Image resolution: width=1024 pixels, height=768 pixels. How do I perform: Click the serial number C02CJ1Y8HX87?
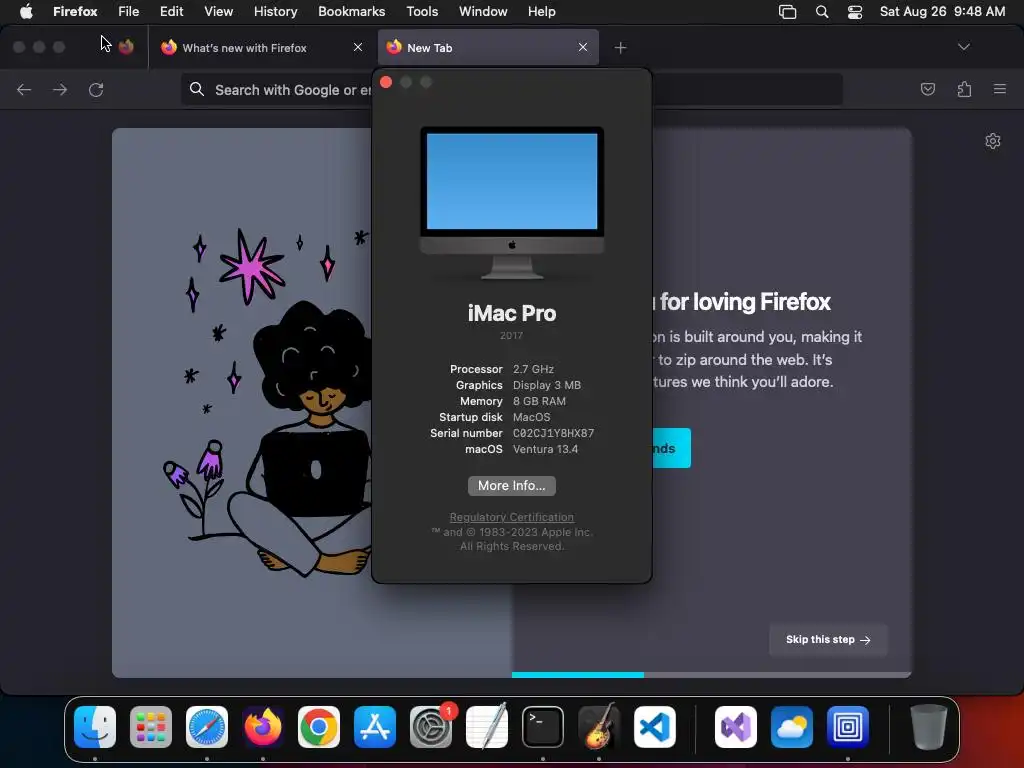(553, 433)
